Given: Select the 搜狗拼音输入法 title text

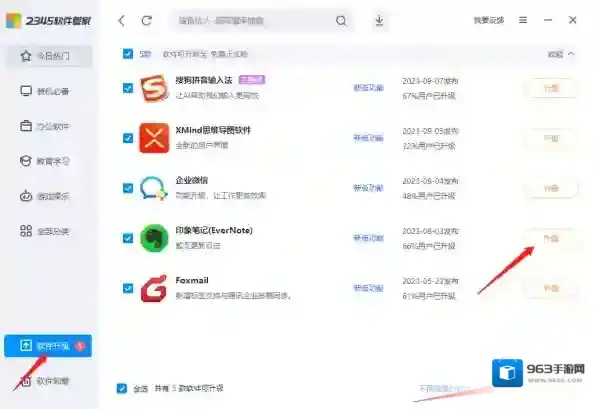Looking at the screenshot, I should pyautogui.click(x=204, y=80).
